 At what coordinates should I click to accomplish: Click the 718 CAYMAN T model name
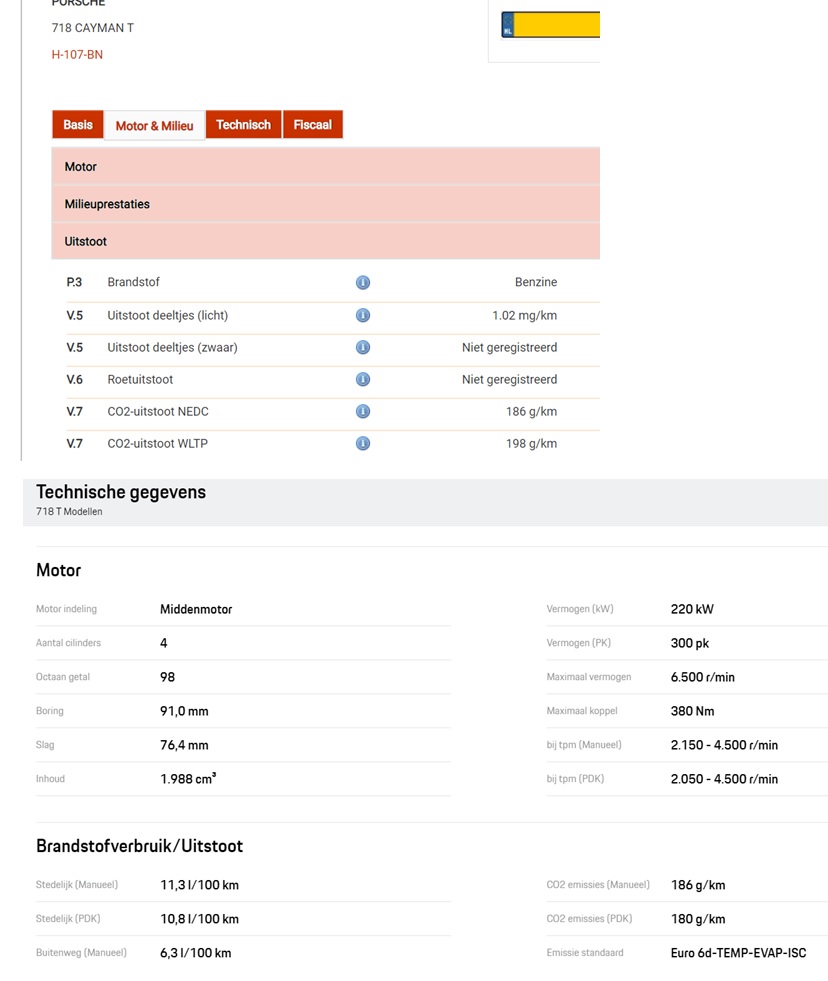(93, 28)
